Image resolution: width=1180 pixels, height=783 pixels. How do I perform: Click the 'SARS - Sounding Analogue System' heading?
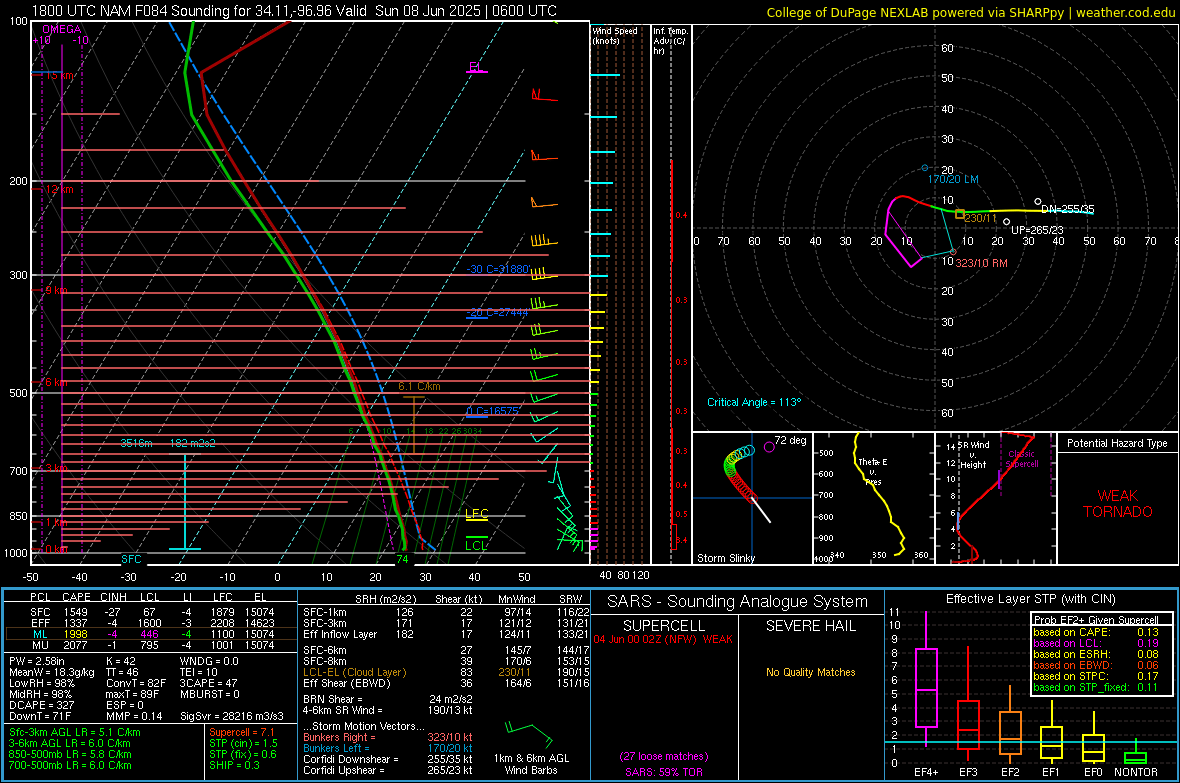(738, 602)
